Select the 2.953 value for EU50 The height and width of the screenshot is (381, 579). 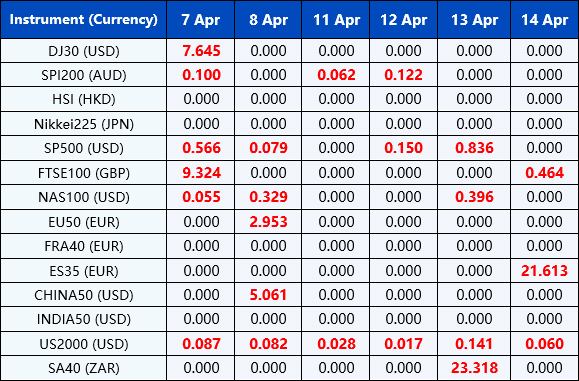pos(268,222)
